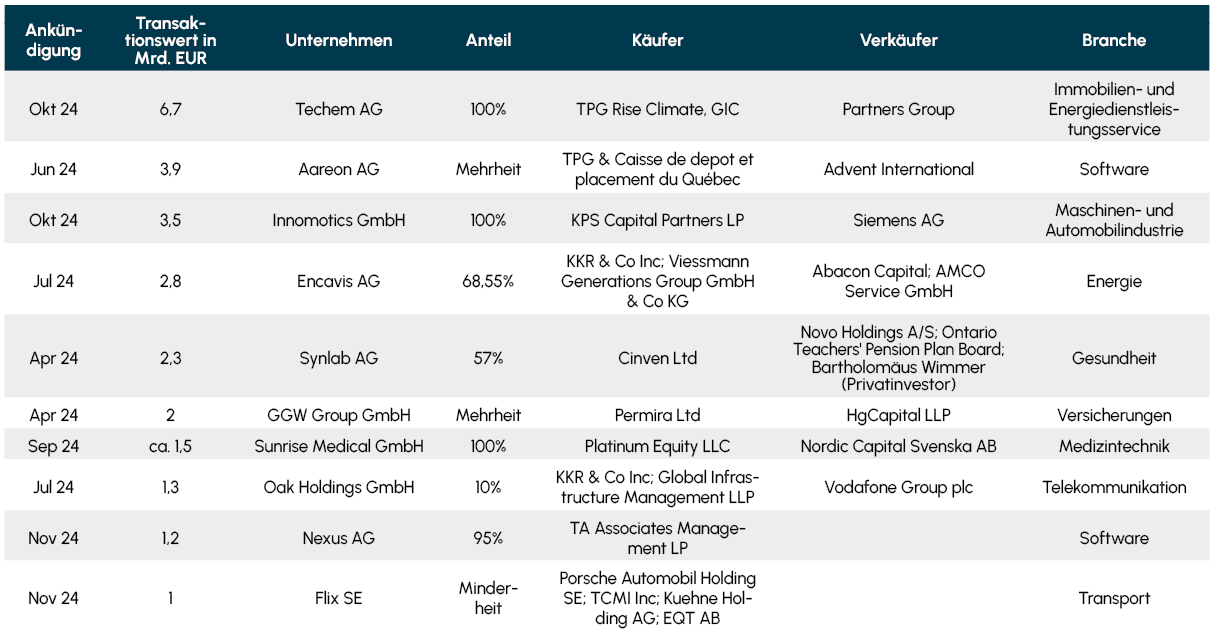Click the Käufer column header
The width and height of the screenshot is (1212, 630).
point(657,41)
